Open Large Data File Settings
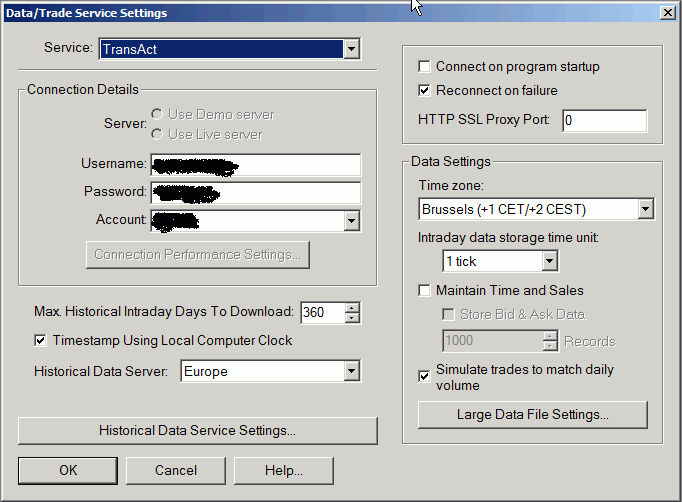Screen dimensions: 682x502 [x=533, y=415]
